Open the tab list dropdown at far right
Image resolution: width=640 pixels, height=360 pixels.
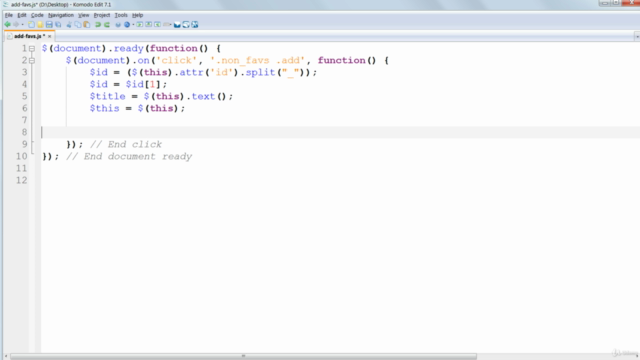coord(637,37)
